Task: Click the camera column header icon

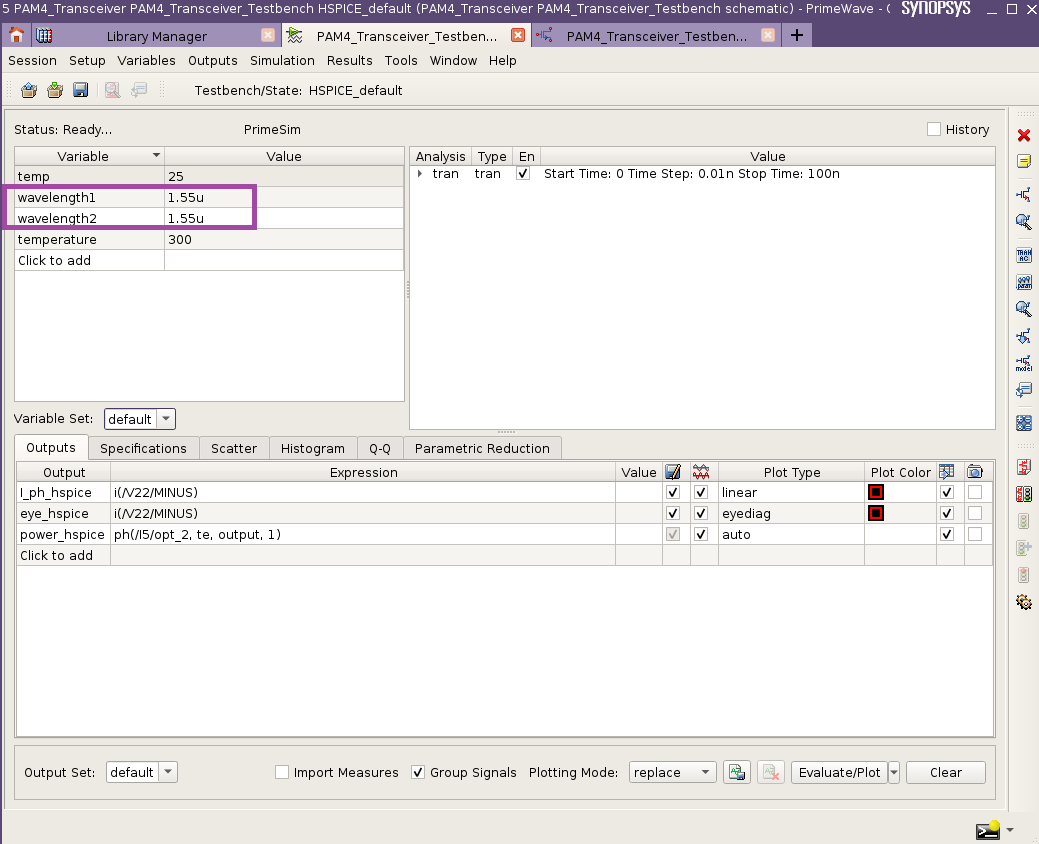Action: 975,472
